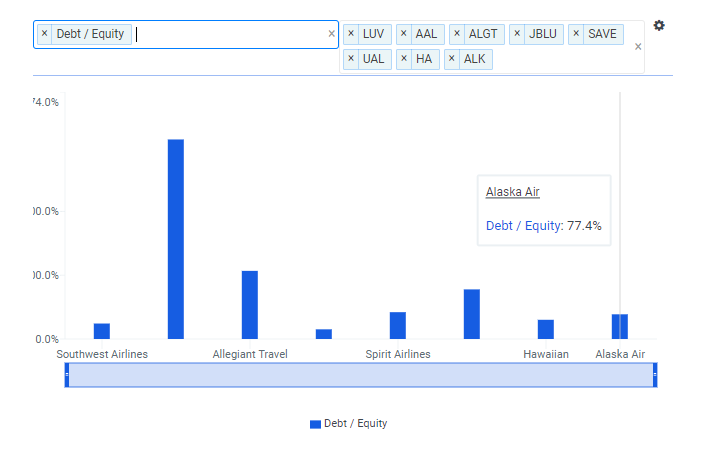Image resolution: width=703 pixels, height=449 pixels.
Task: Click the LUV ticker tag label
Action: coord(373,34)
